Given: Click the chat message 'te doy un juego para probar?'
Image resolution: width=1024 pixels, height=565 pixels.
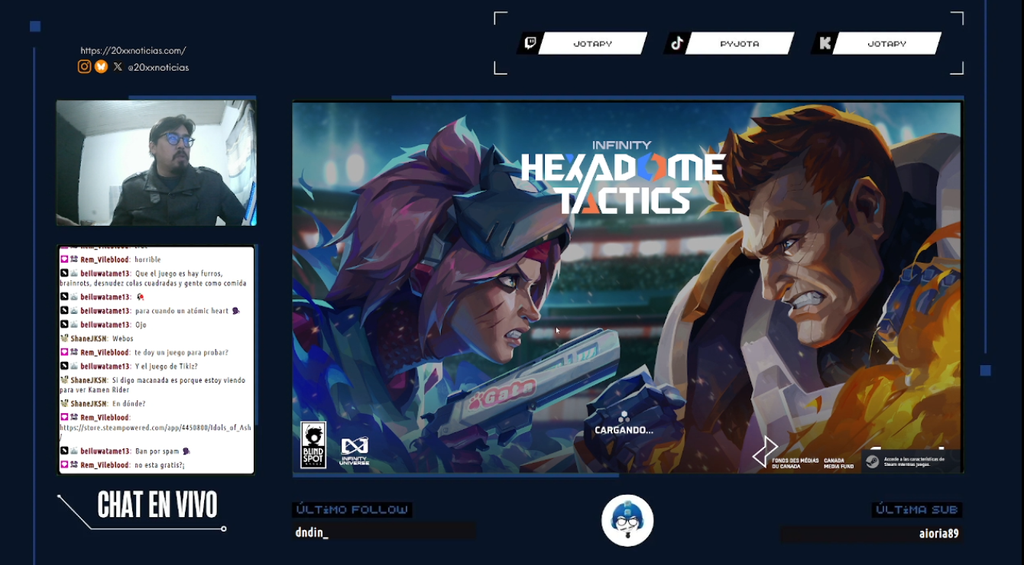Looking at the screenshot, I should tap(181, 352).
